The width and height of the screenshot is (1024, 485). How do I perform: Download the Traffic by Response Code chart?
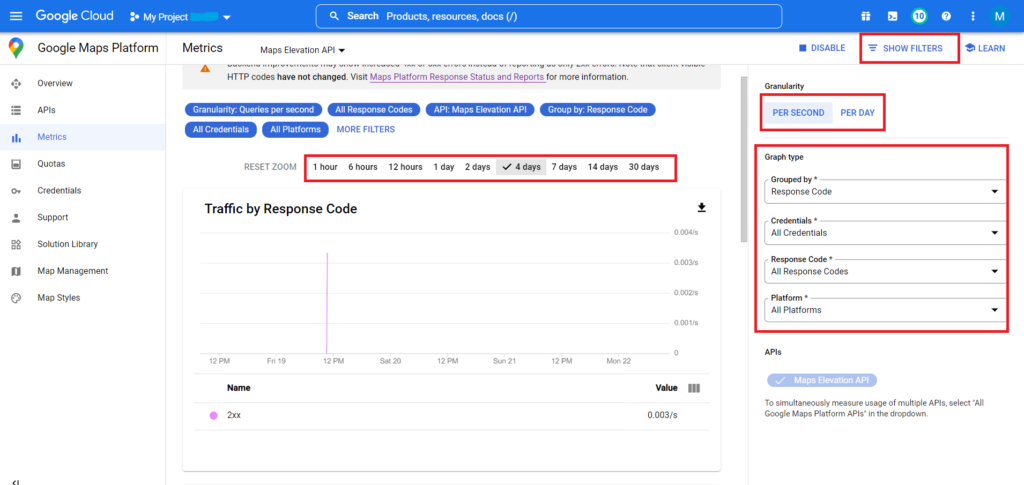[702, 208]
